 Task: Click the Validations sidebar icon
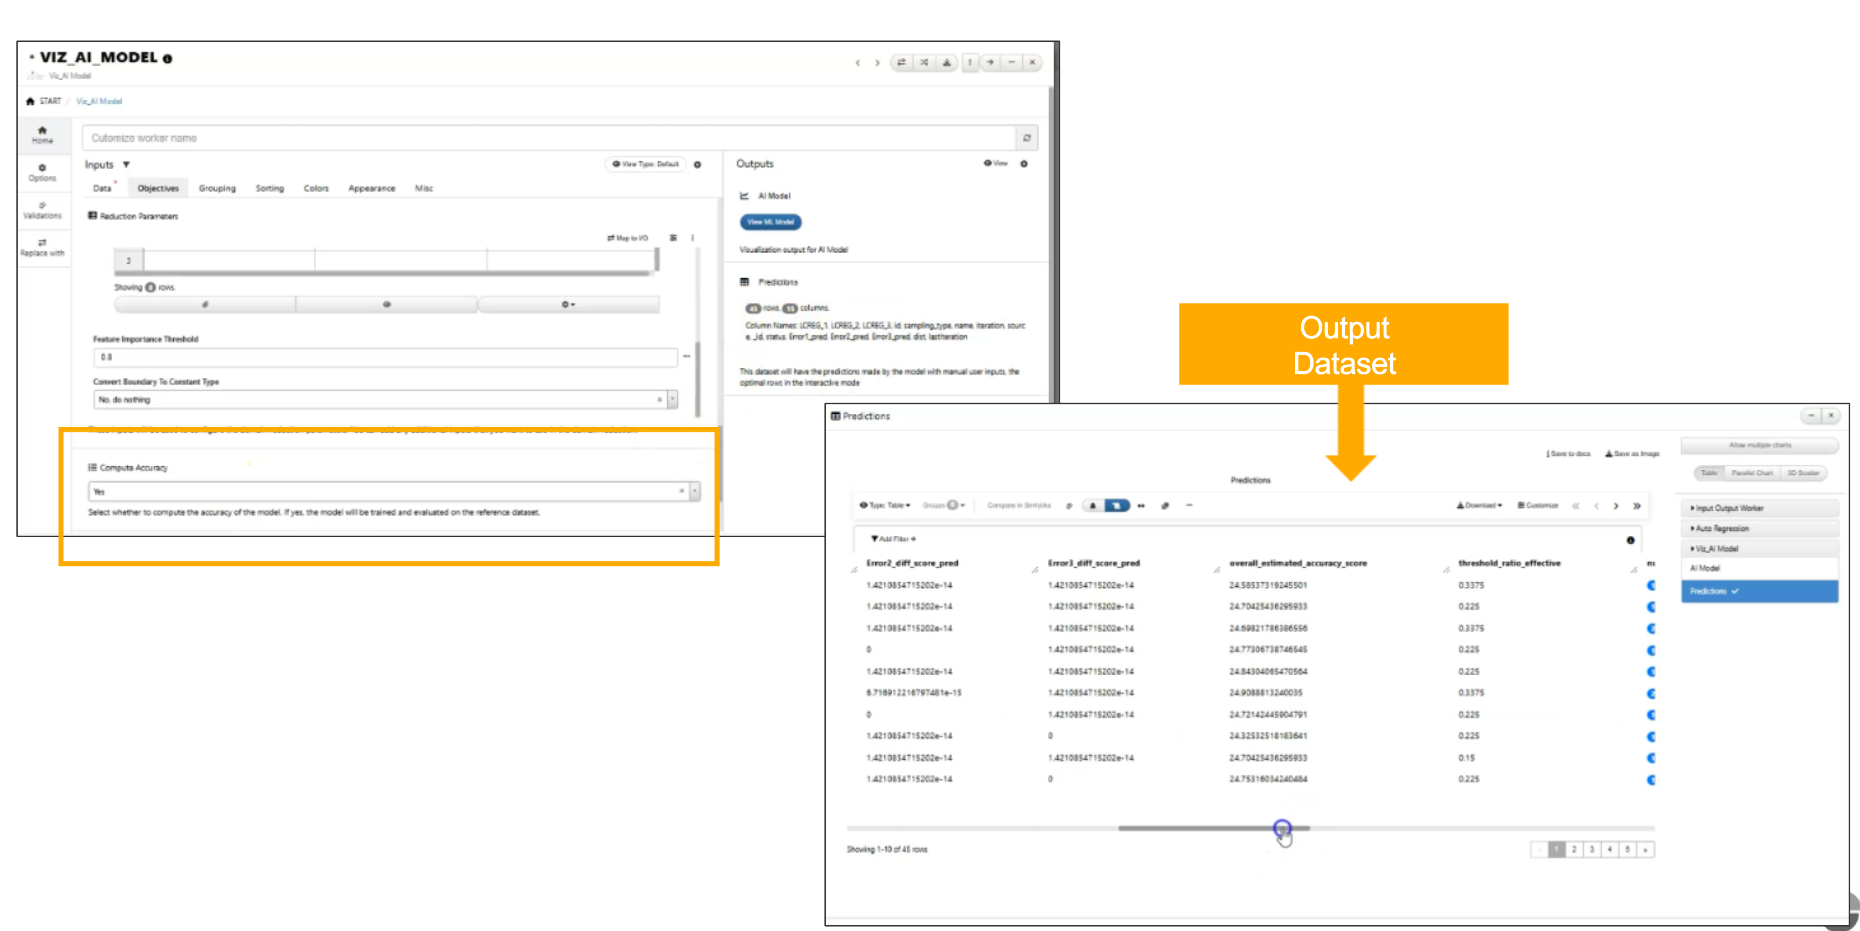pyautogui.click(x=42, y=210)
